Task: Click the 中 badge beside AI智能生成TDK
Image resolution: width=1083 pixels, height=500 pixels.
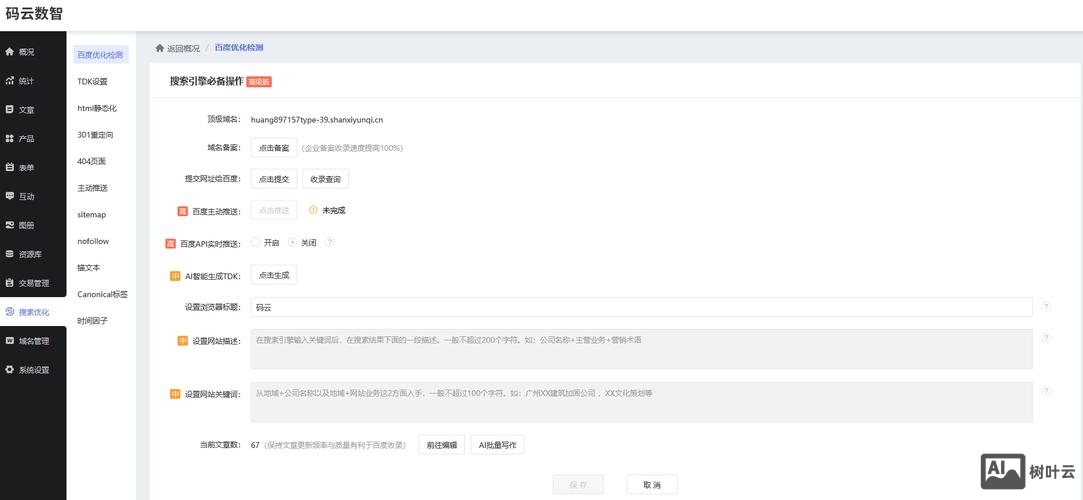Action: pos(175,276)
